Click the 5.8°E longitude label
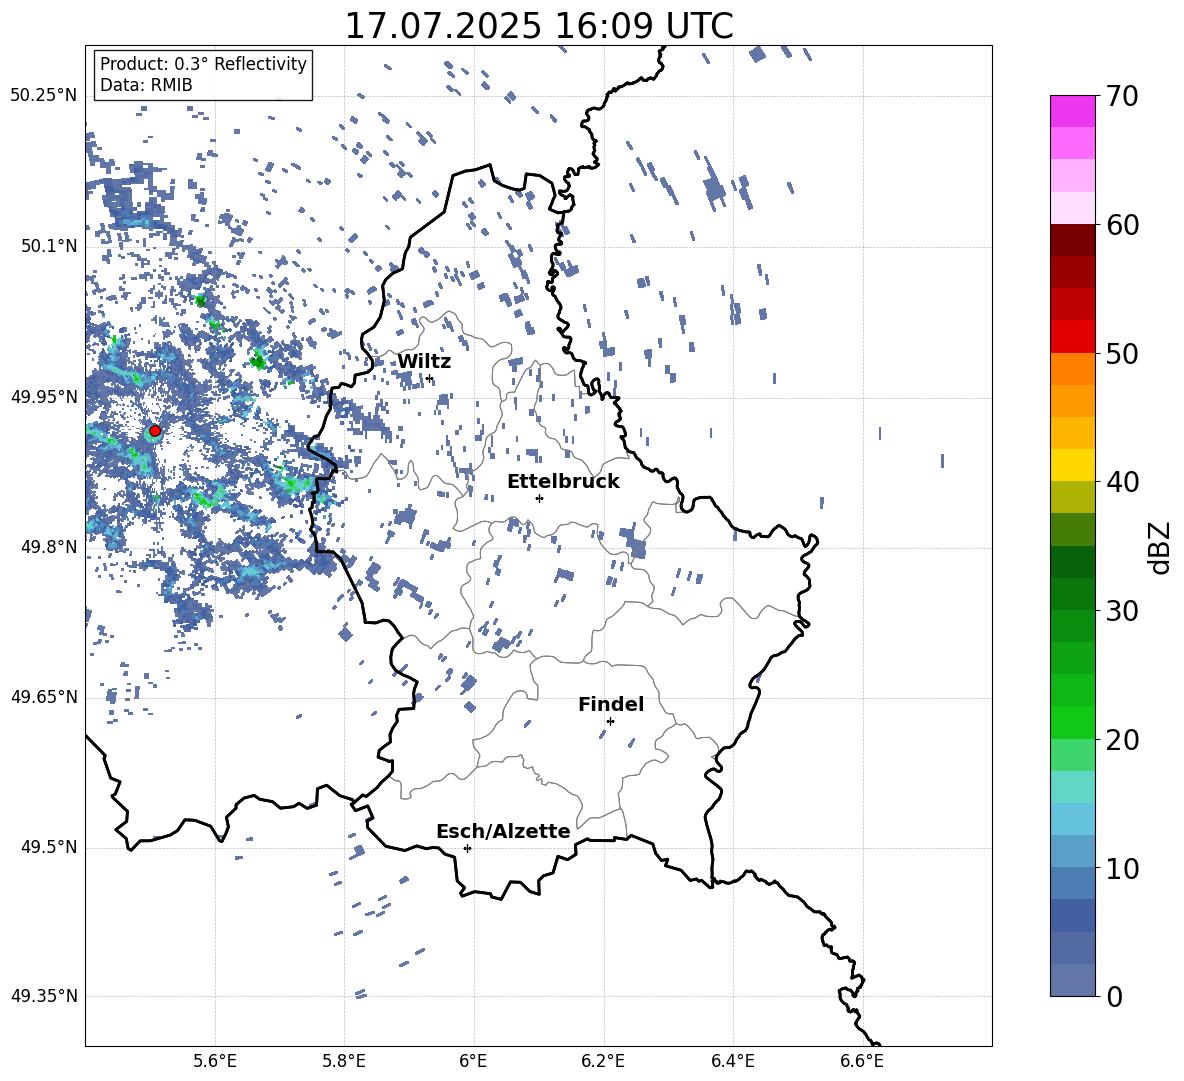1184x1081 pixels. [344, 1061]
